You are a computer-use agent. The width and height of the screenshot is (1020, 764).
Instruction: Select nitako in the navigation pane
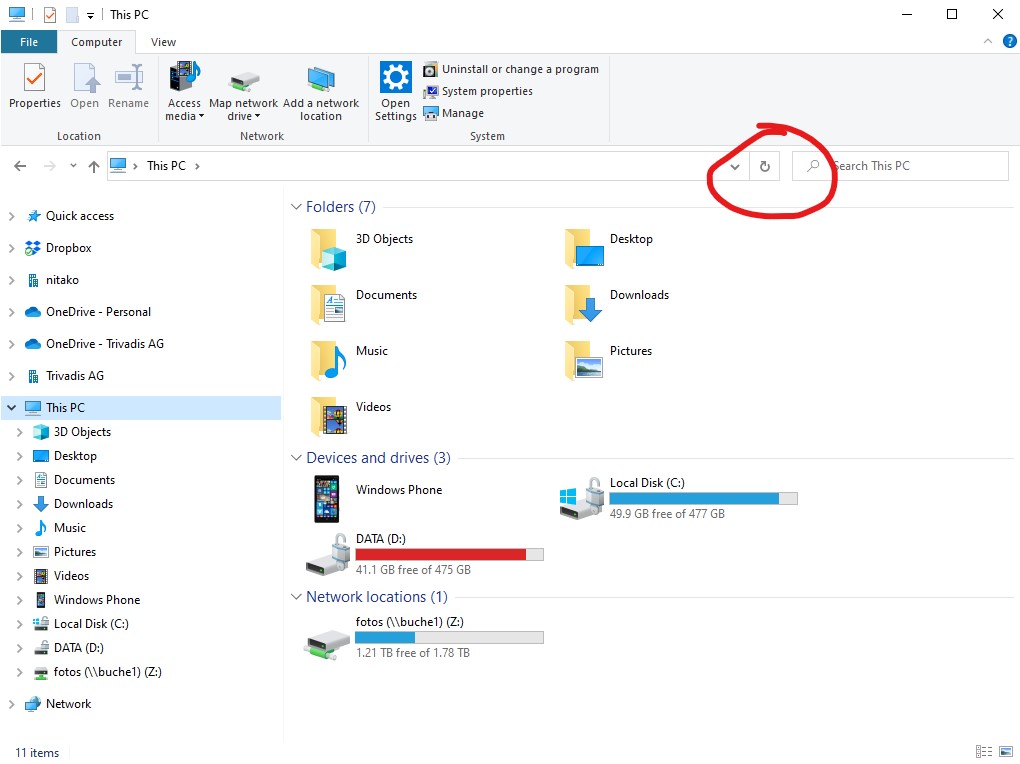62,280
